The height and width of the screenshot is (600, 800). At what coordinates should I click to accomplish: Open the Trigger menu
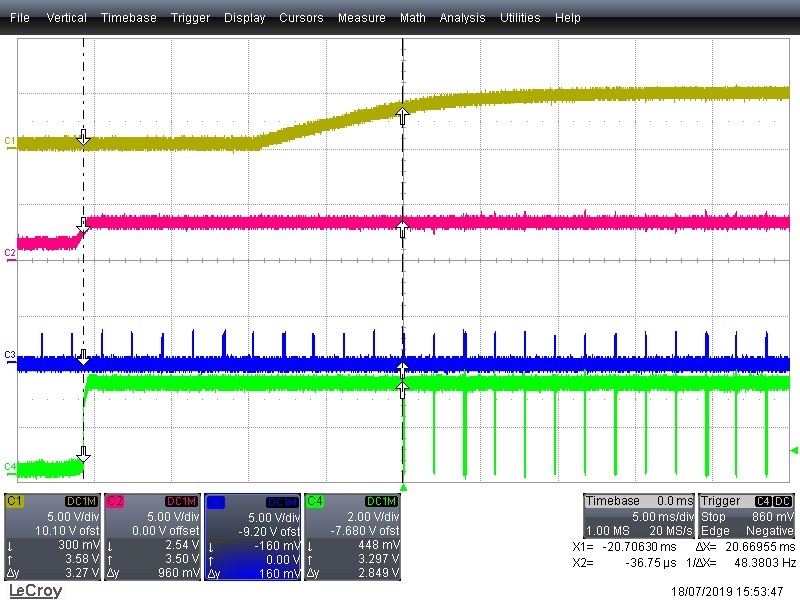point(190,17)
